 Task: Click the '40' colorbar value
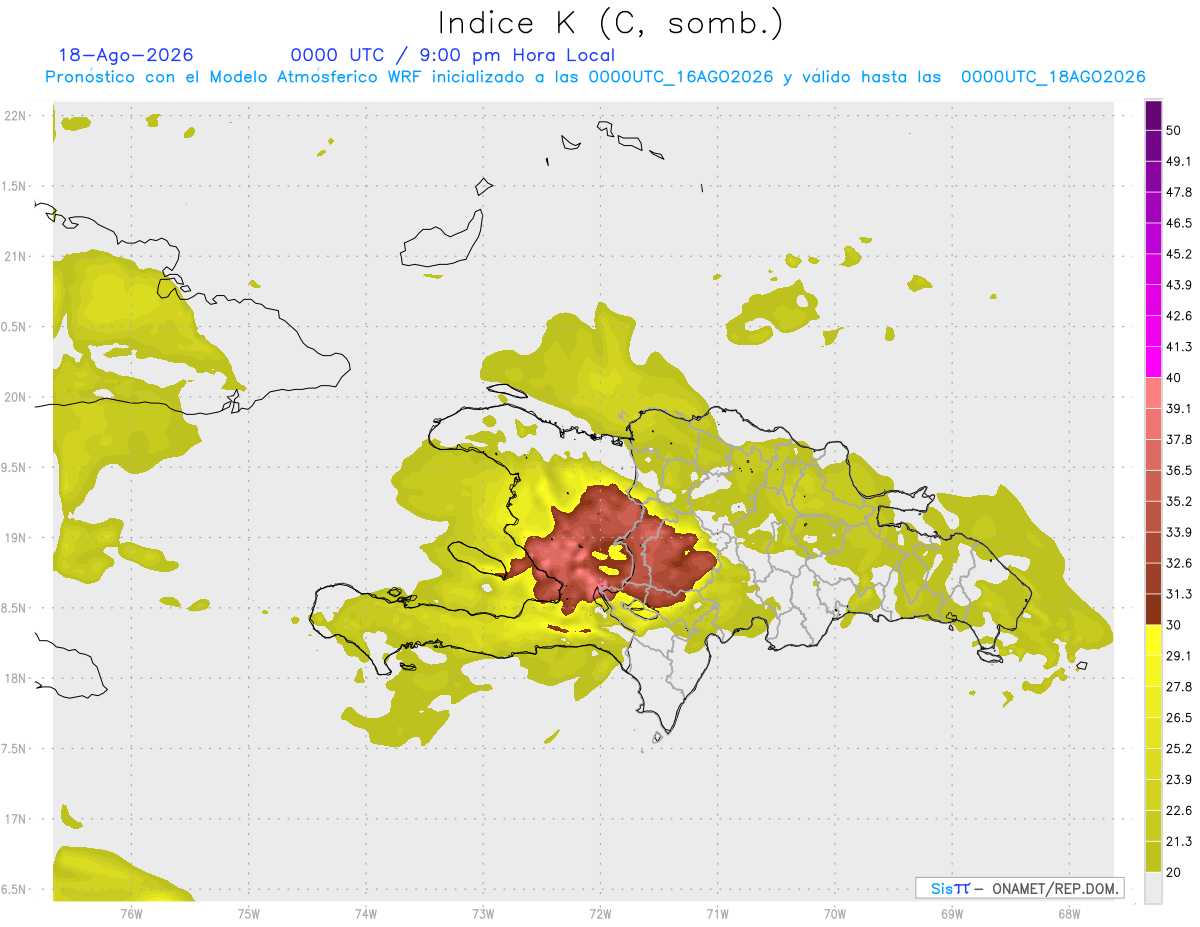[x=1174, y=378]
